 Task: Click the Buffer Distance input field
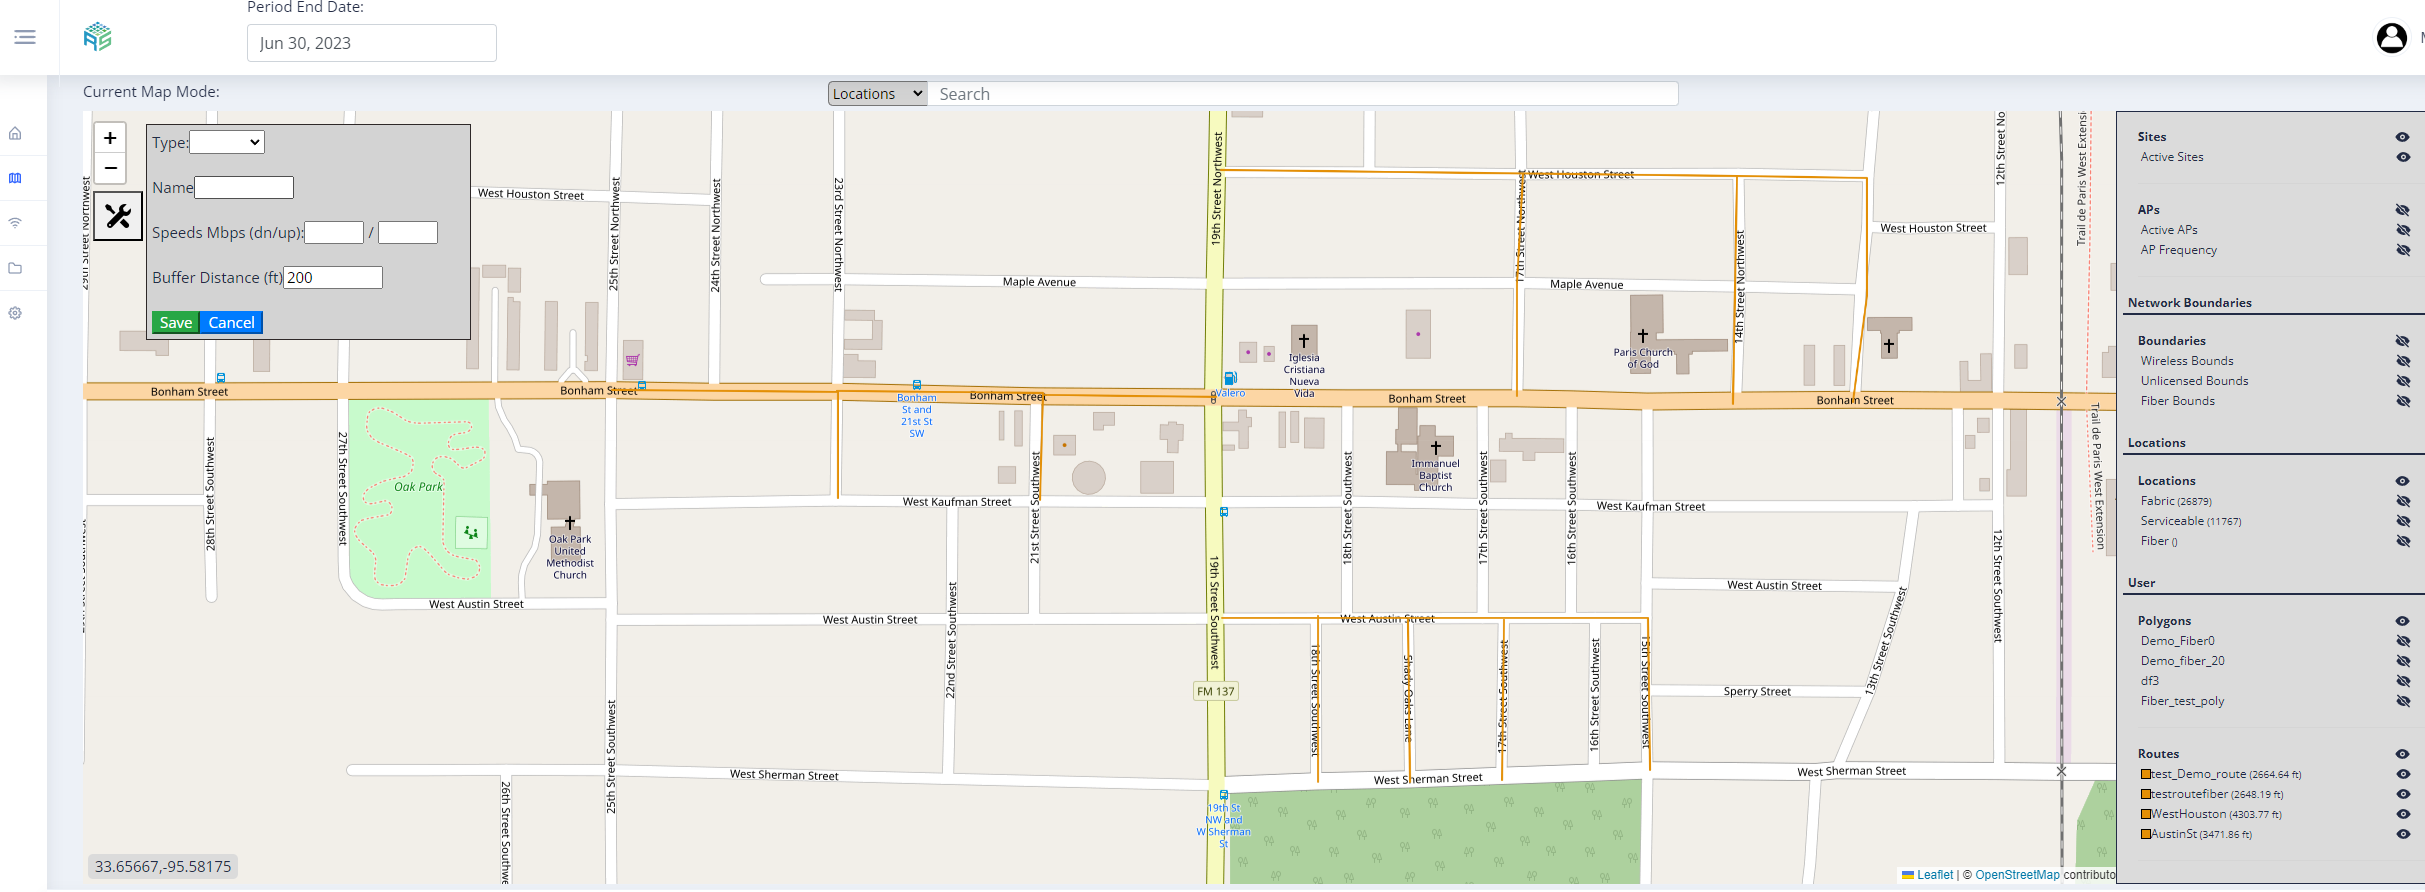tap(333, 277)
